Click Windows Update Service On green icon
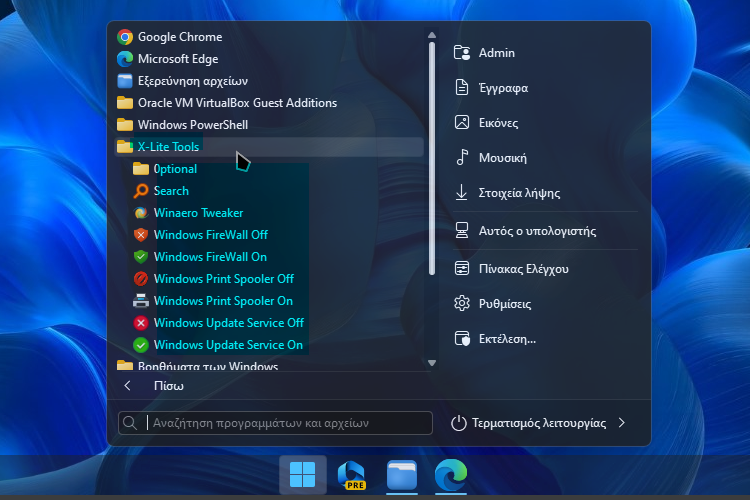This screenshot has height=500, width=750. [141, 345]
